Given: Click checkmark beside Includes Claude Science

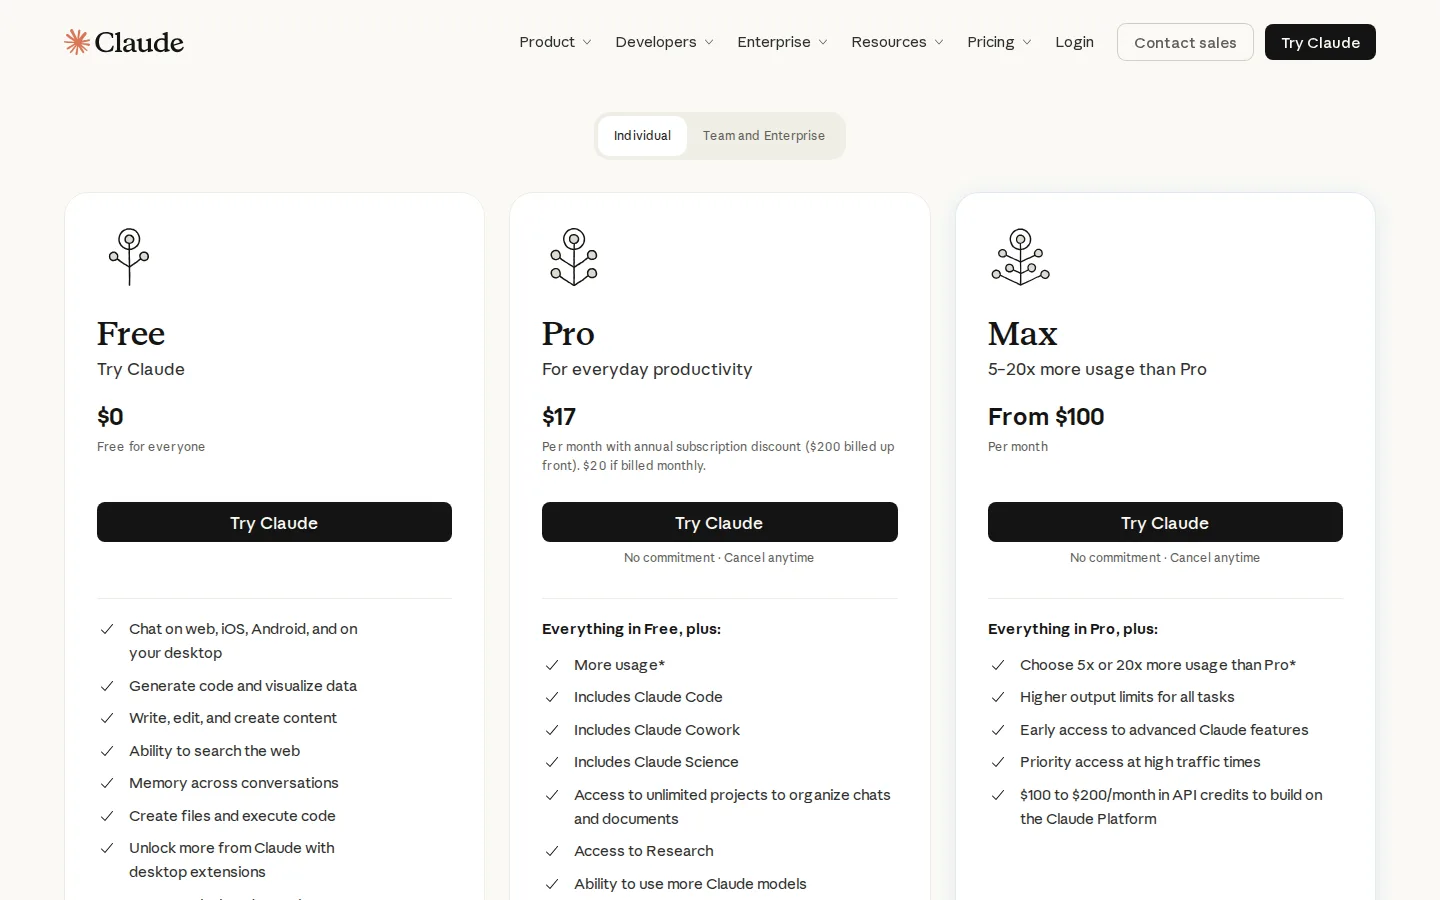Looking at the screenshot, I should click(x=552, y=762).
